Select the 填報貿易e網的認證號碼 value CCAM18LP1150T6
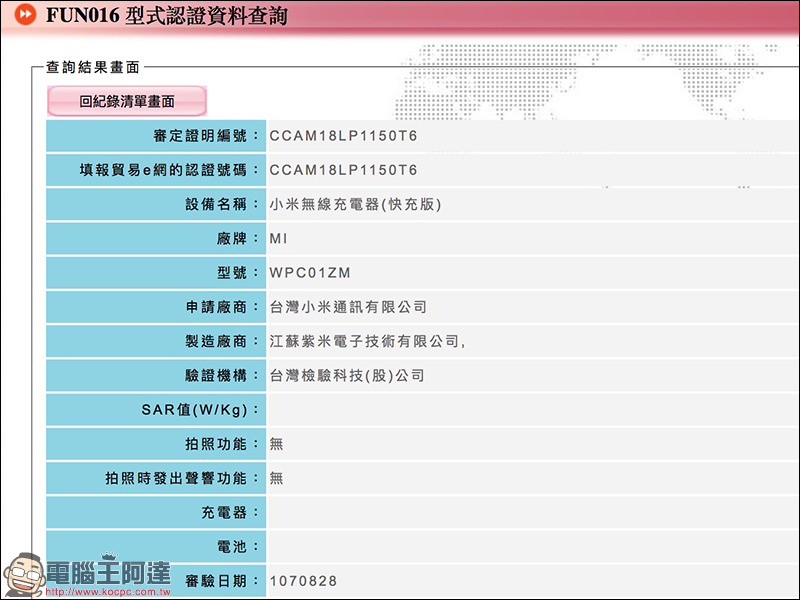The height and width of the screenshot is (600, 800). point(343,170)
